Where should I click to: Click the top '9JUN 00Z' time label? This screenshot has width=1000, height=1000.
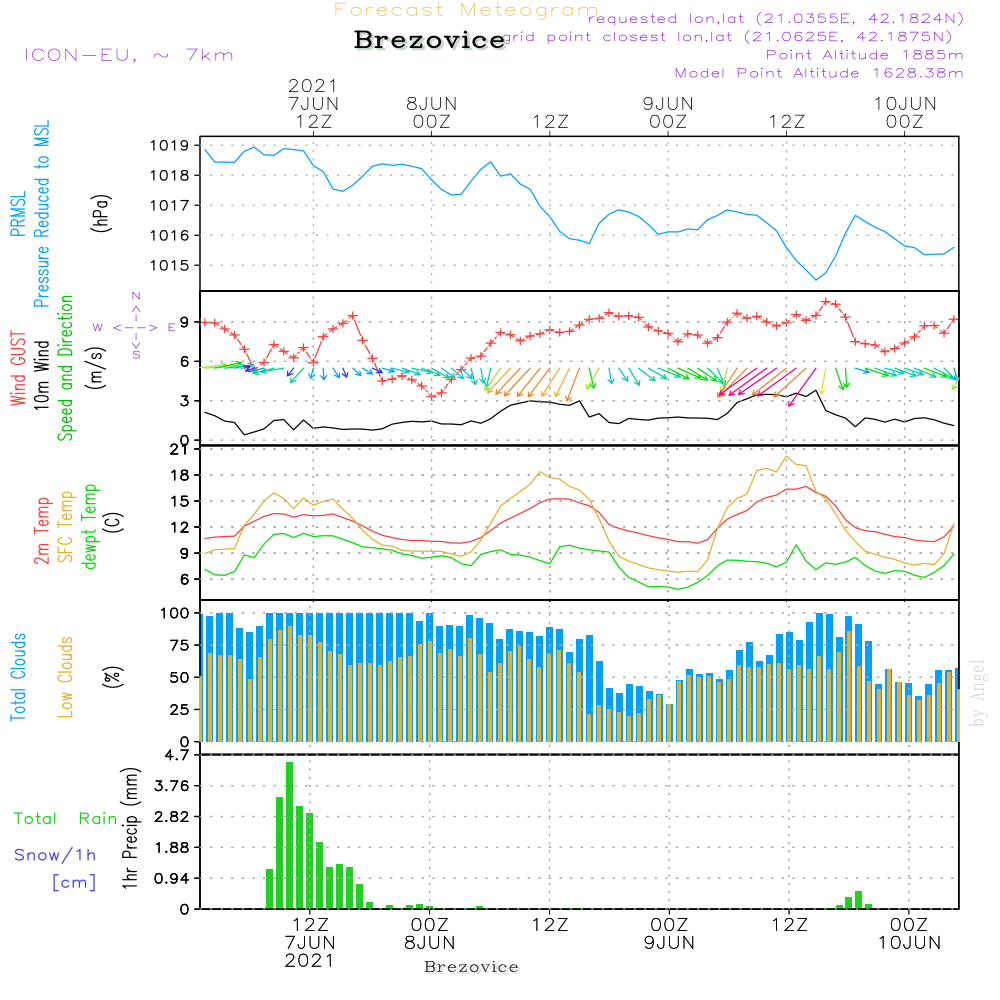coord(668,113)
